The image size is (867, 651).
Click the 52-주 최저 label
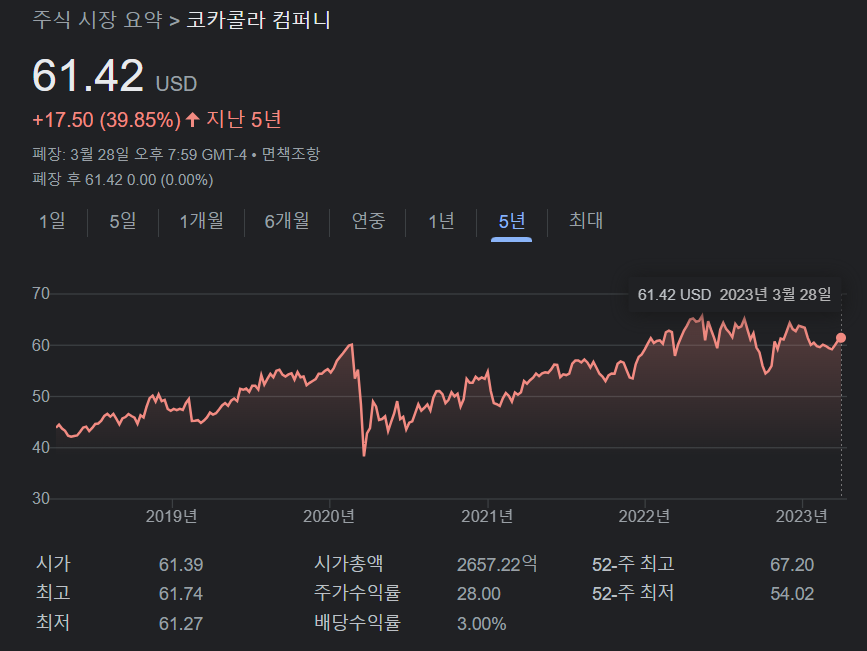[x=633, y=593]
